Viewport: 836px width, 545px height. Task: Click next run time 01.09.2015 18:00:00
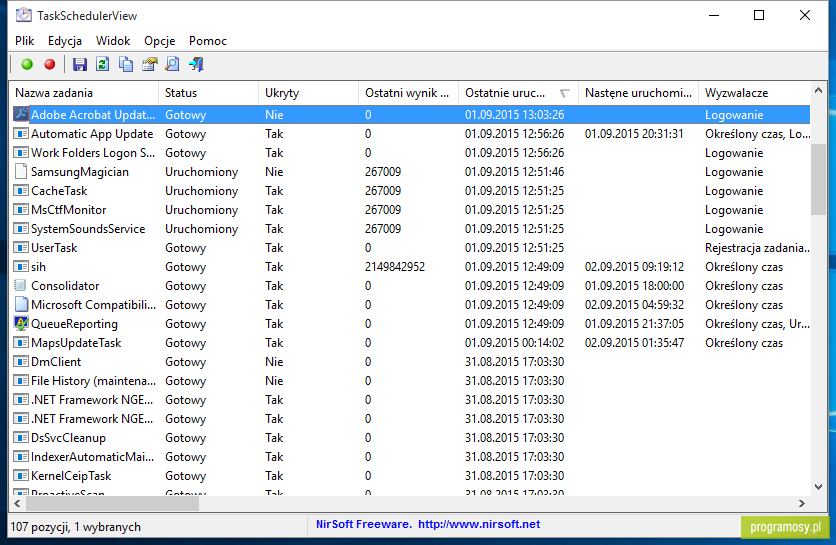634,285
